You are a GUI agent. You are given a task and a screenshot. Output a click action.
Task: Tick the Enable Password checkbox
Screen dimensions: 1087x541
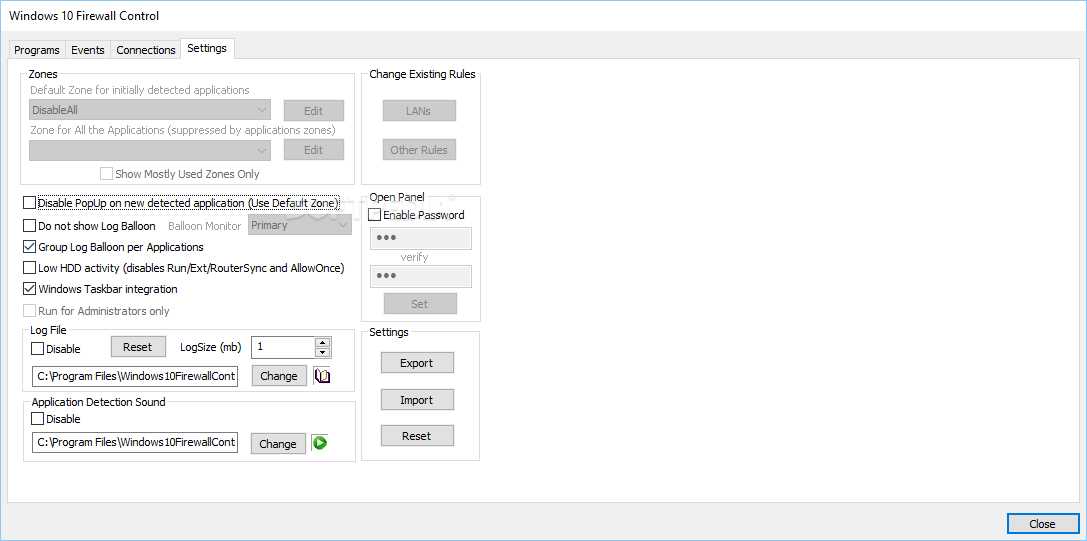click(374, 215)
